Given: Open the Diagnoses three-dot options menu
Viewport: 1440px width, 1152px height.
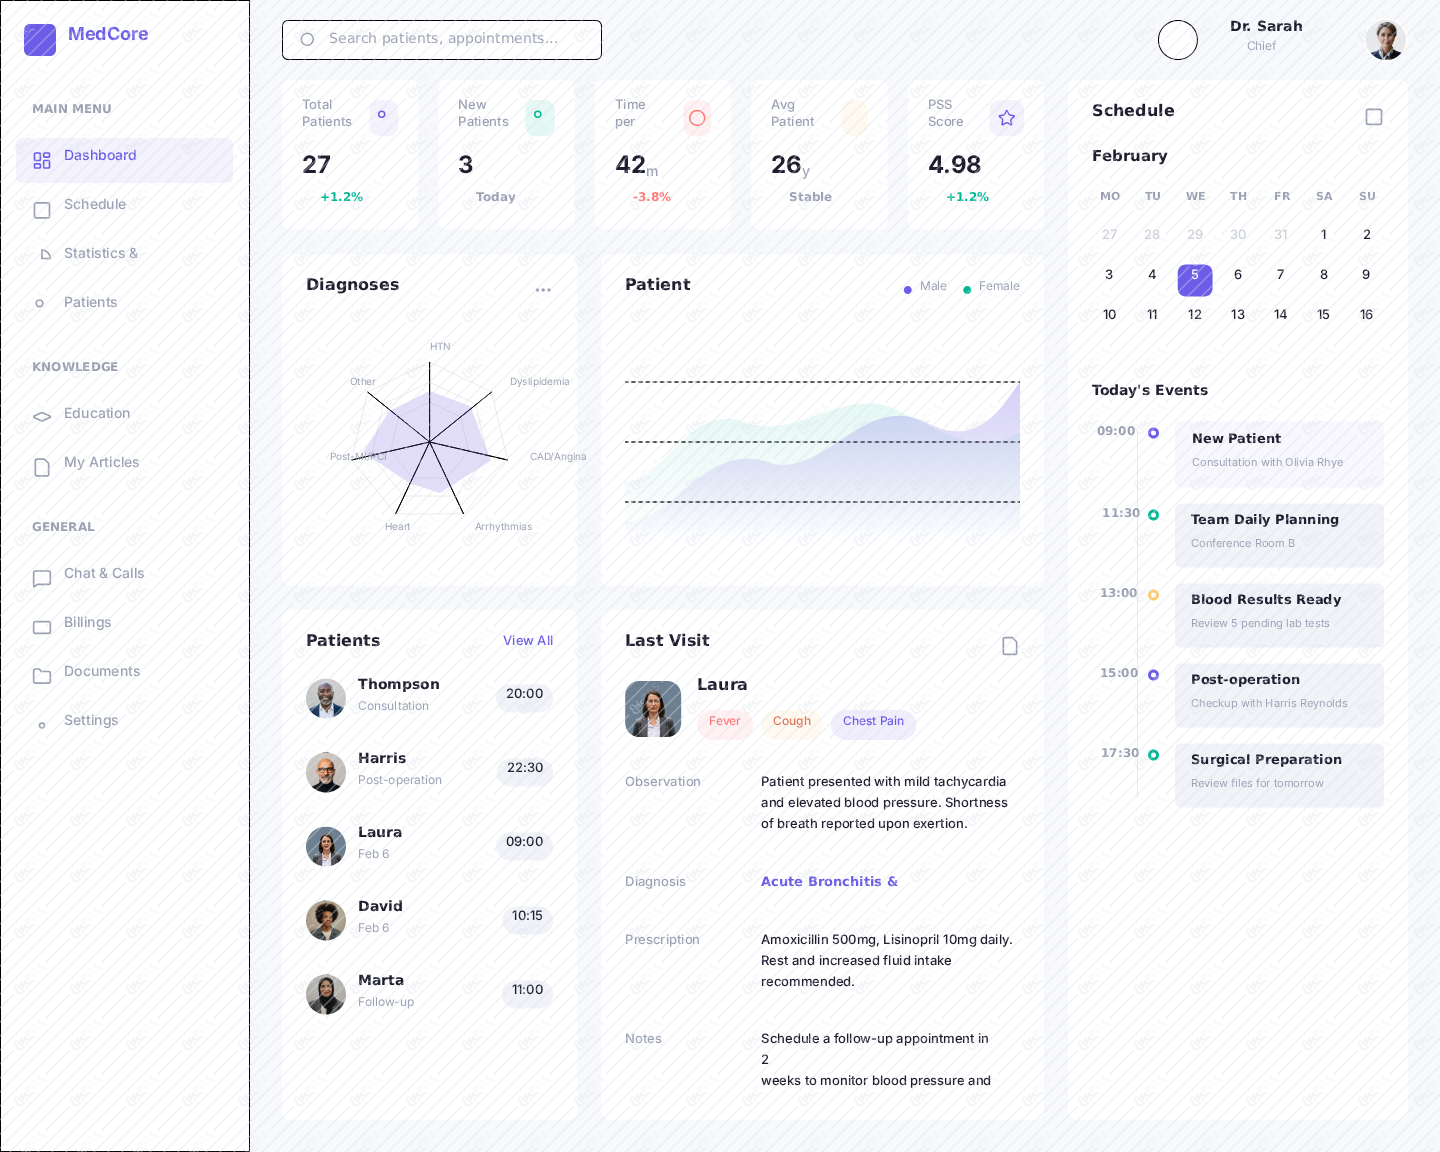Looking at the screenshot, I should tap(543, 290).
